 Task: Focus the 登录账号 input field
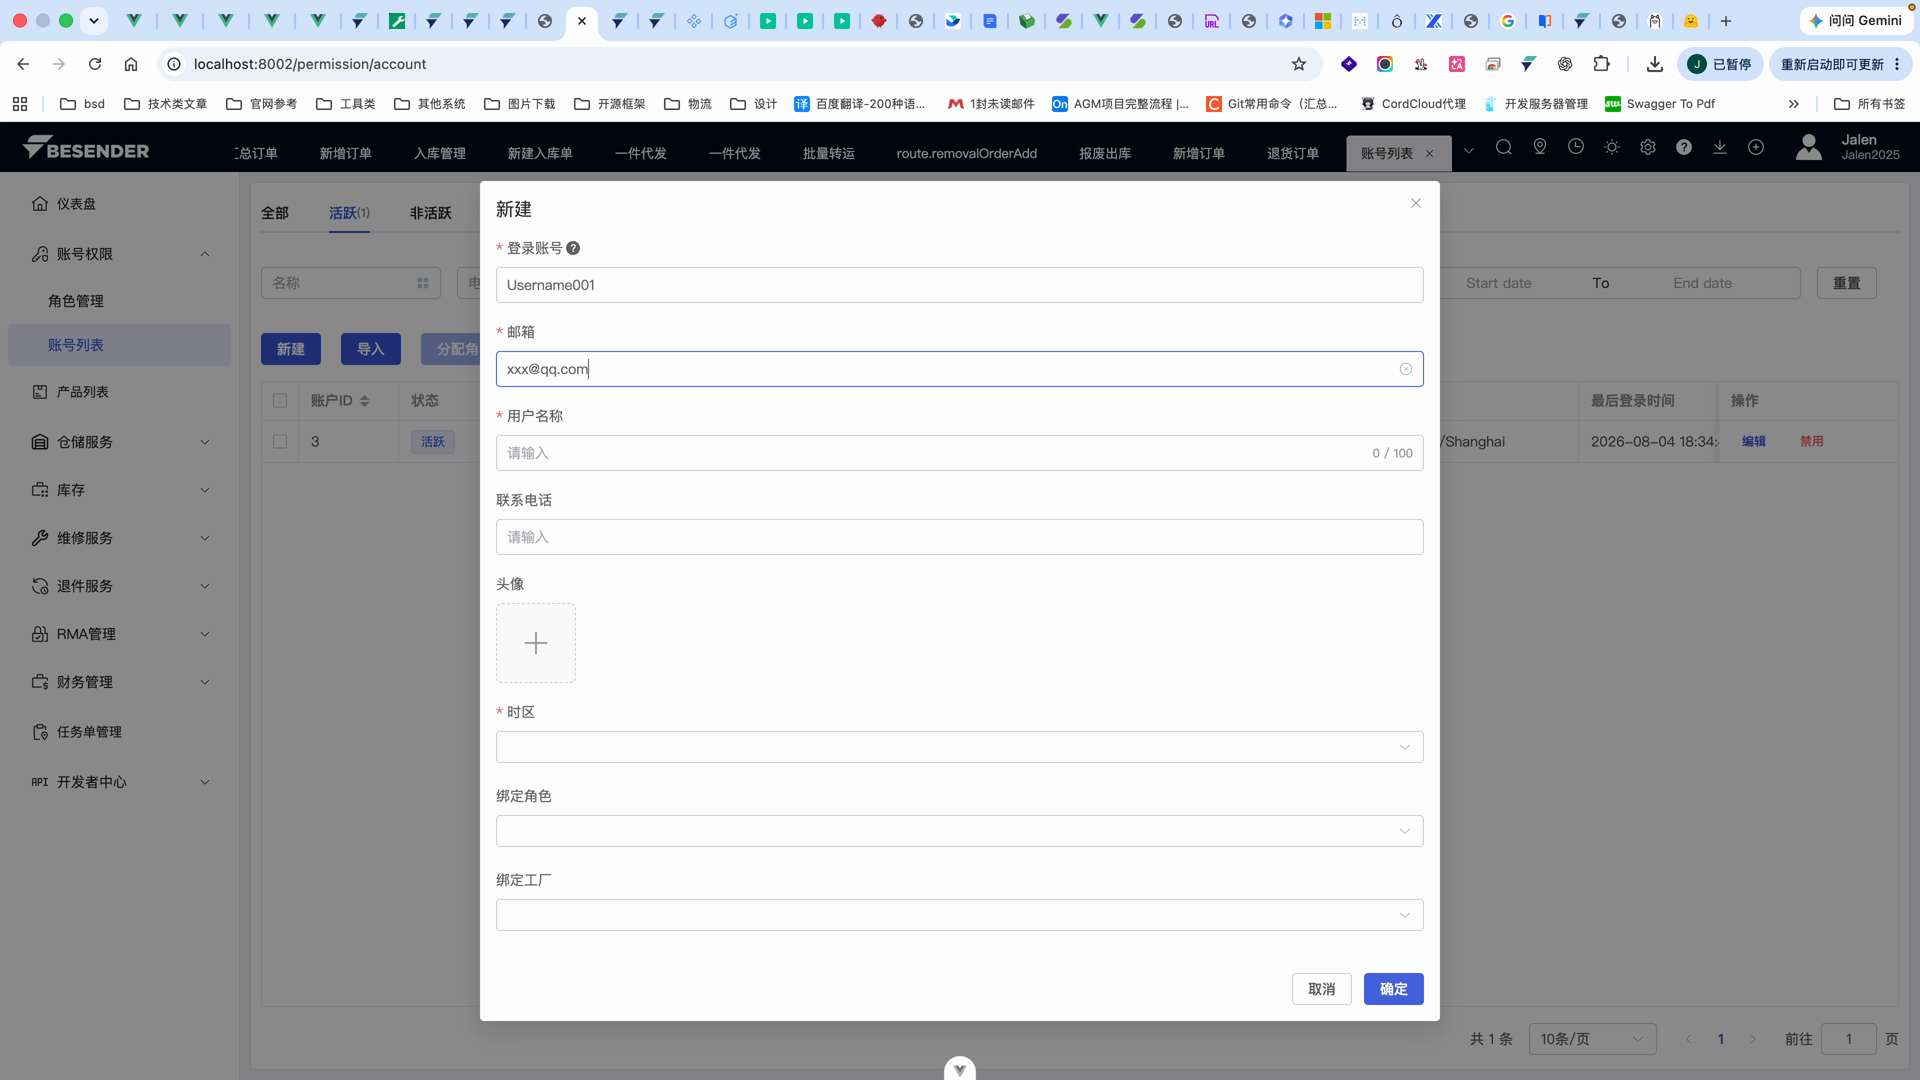(959, 285)
